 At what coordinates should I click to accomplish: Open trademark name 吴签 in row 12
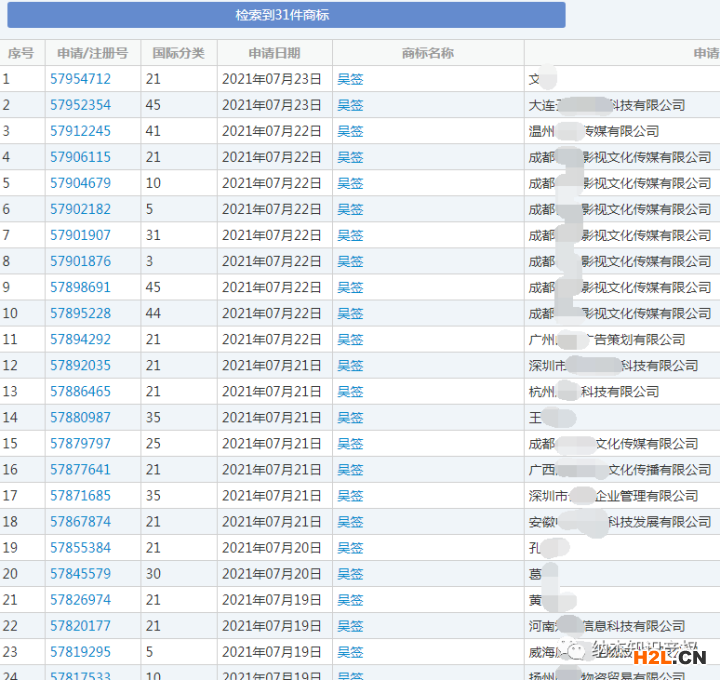click(350, 366)
